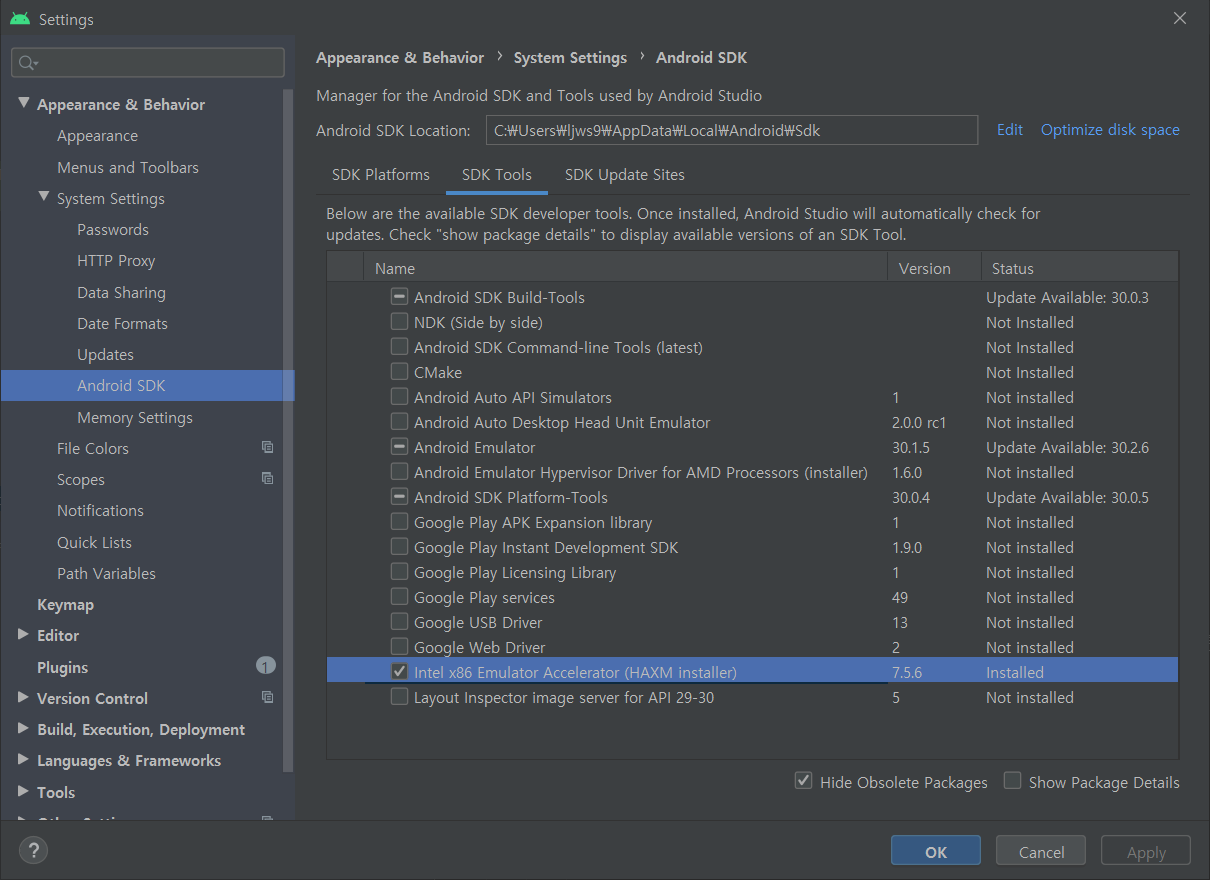Check the CMake checkbox
The width and height of the screenshot is (1210, 880).
pyautogui.click(x=399, y=372)
